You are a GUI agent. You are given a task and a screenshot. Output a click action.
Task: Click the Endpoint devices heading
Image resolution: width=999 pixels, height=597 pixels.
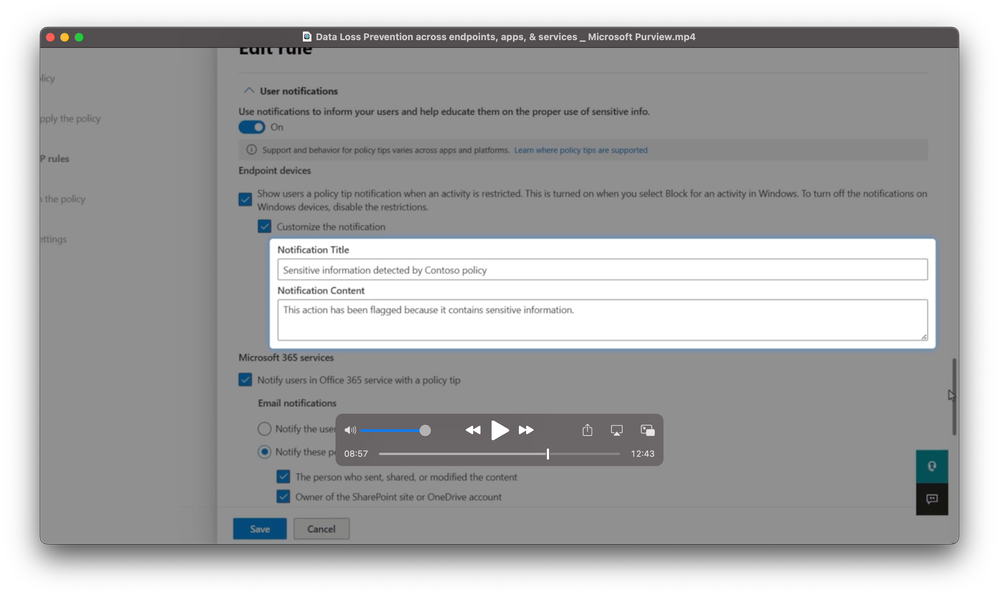[x=275, y=170]
